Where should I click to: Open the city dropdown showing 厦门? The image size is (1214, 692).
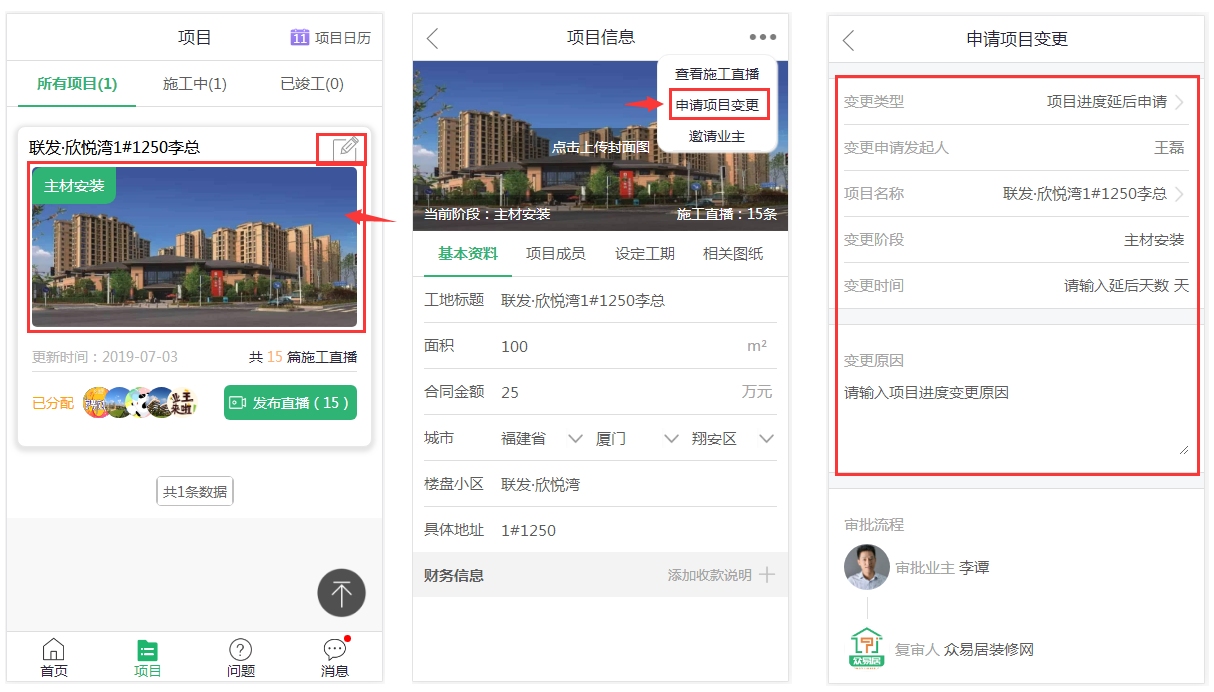[x=671, y=439]
